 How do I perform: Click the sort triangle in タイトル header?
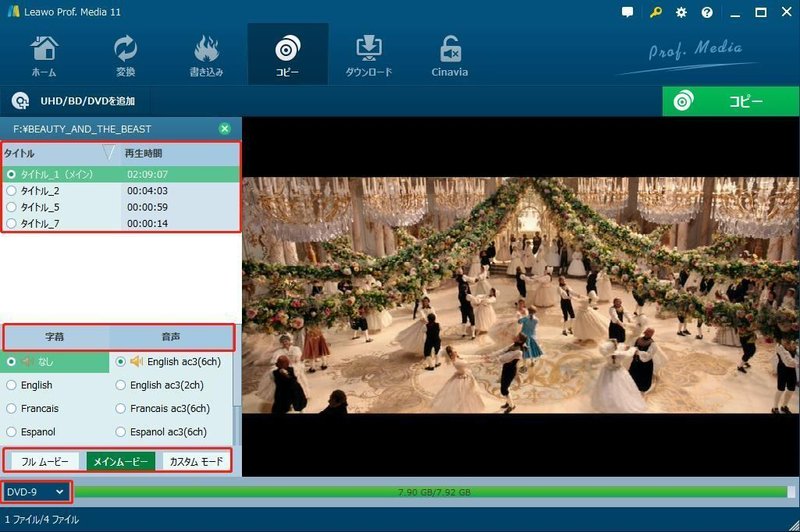click(108, 152)
